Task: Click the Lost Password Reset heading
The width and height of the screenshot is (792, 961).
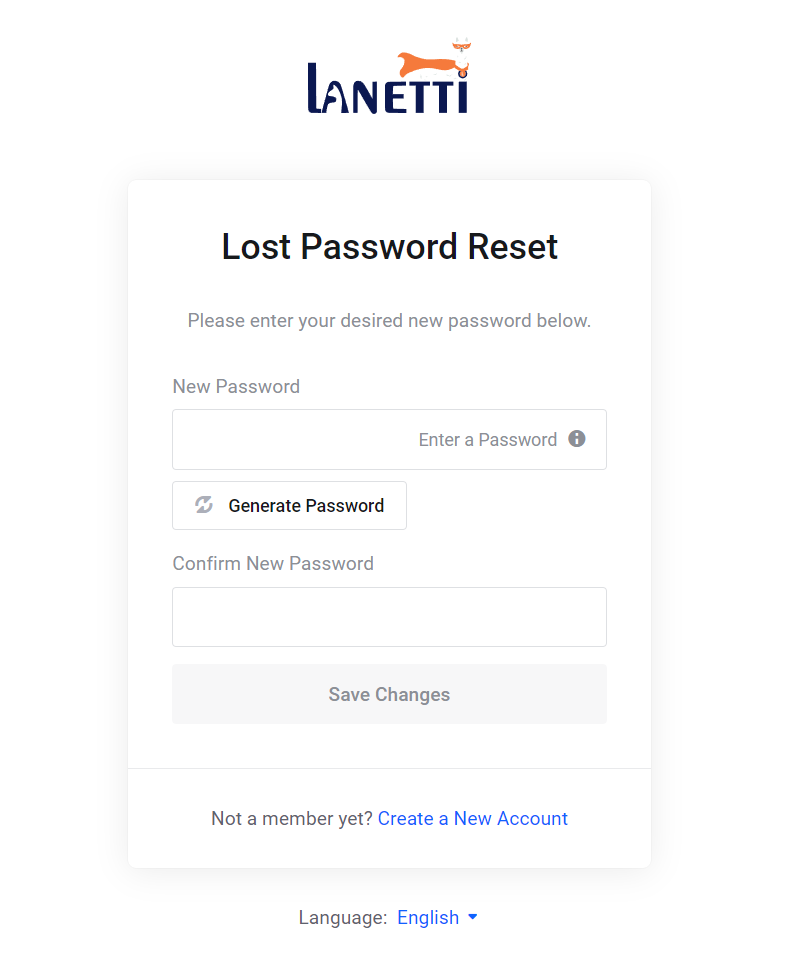Action: (x=389, y=246)
